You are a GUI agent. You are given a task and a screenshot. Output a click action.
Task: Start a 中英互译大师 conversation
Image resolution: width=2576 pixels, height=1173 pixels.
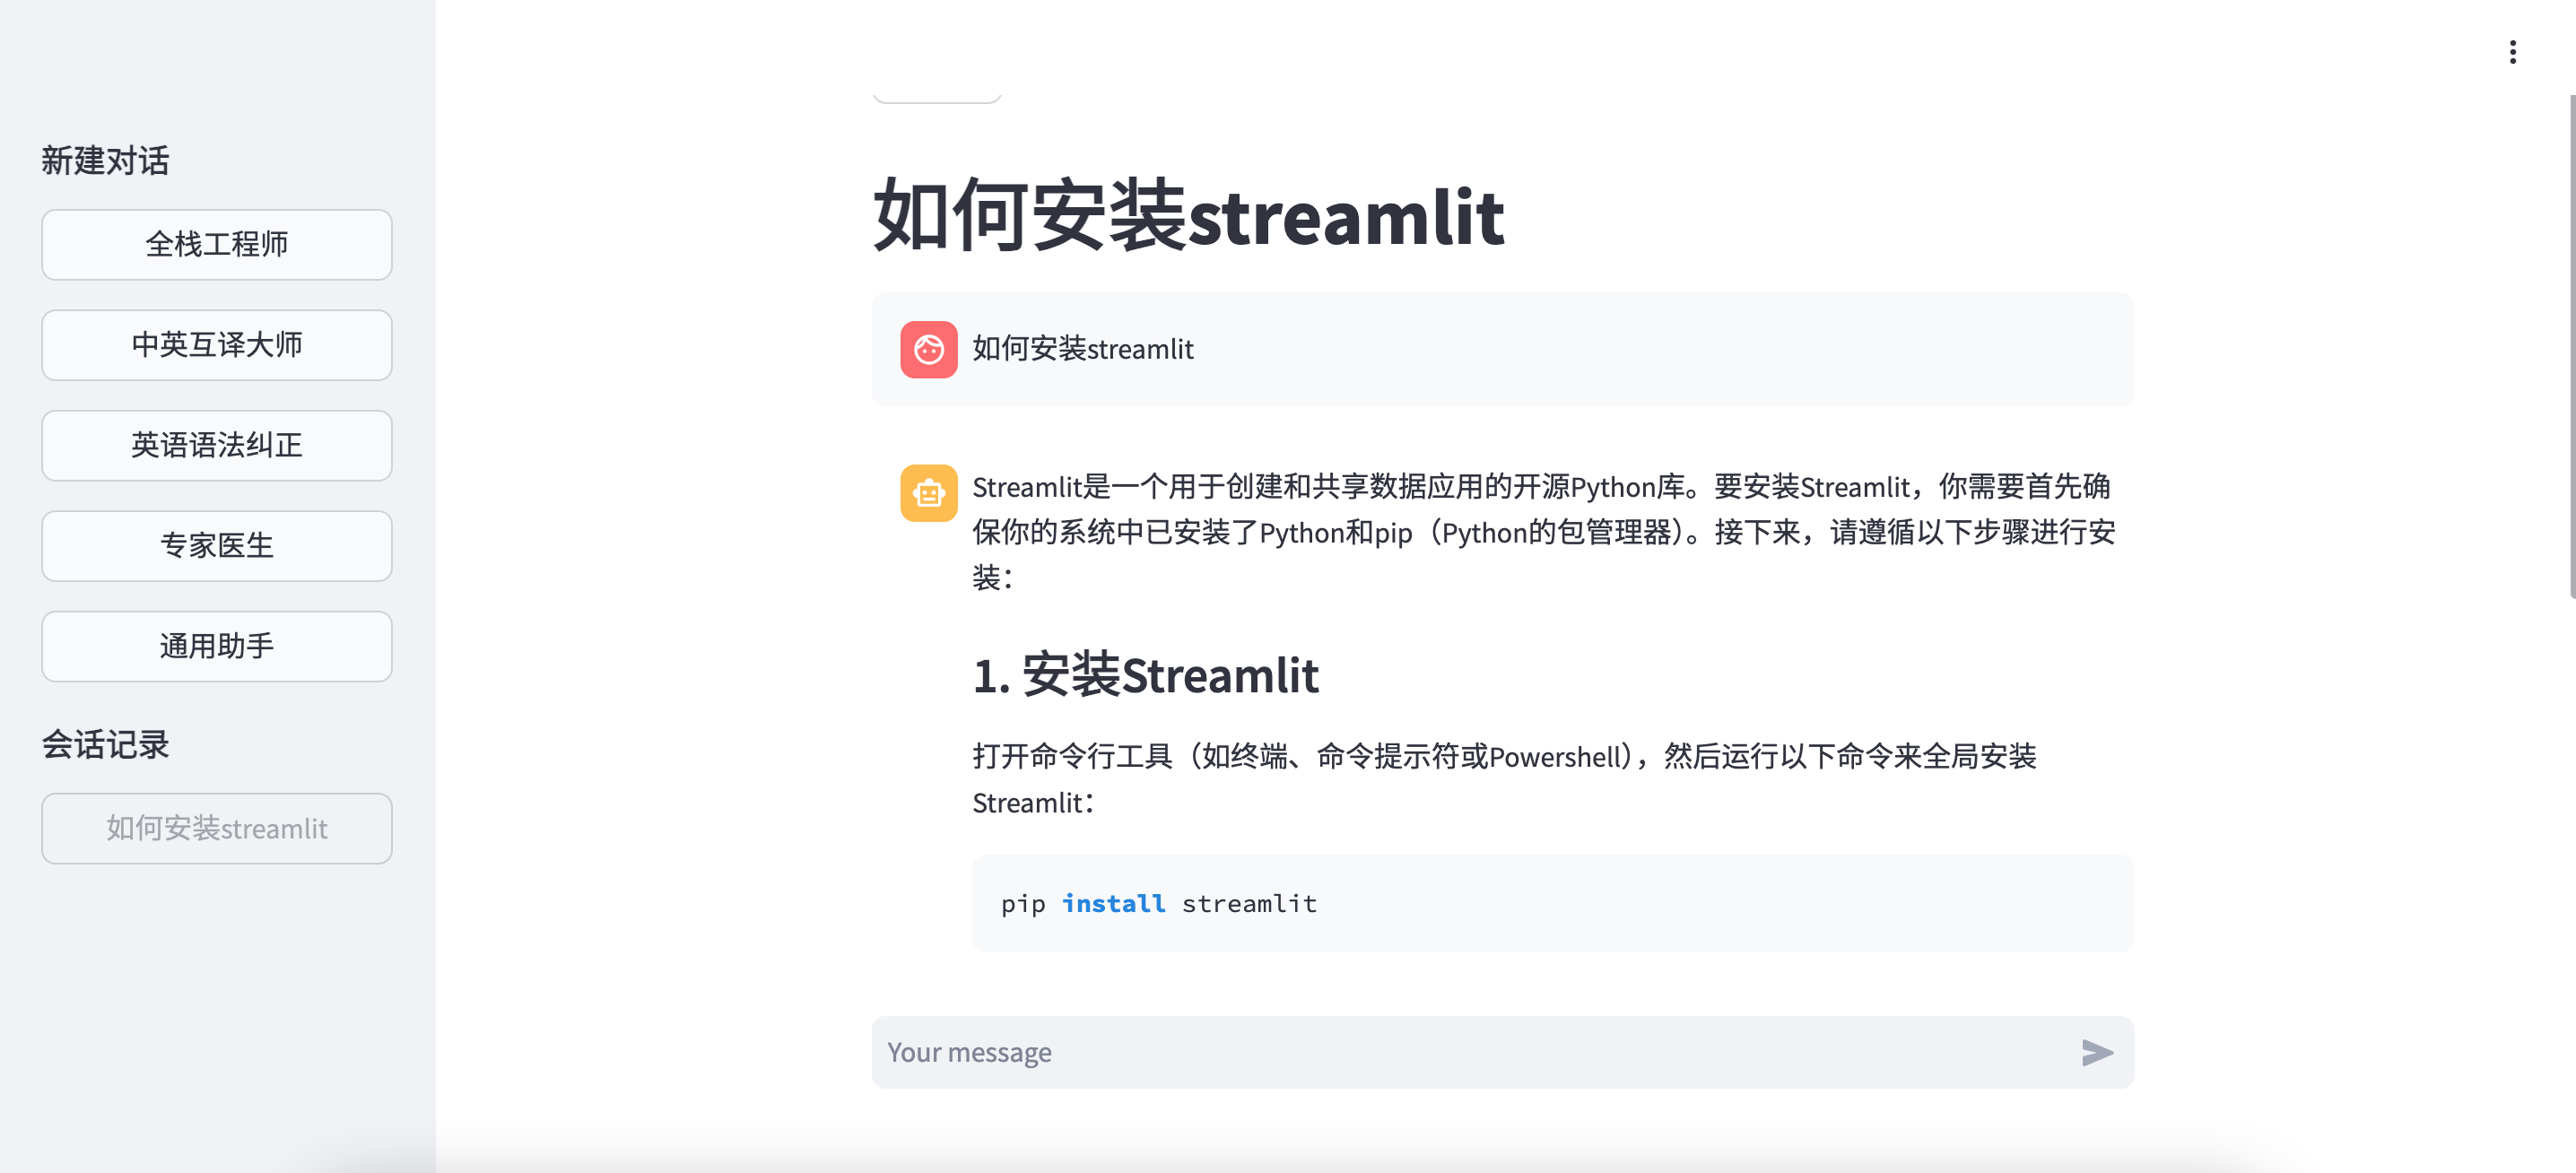coord(217,344)
